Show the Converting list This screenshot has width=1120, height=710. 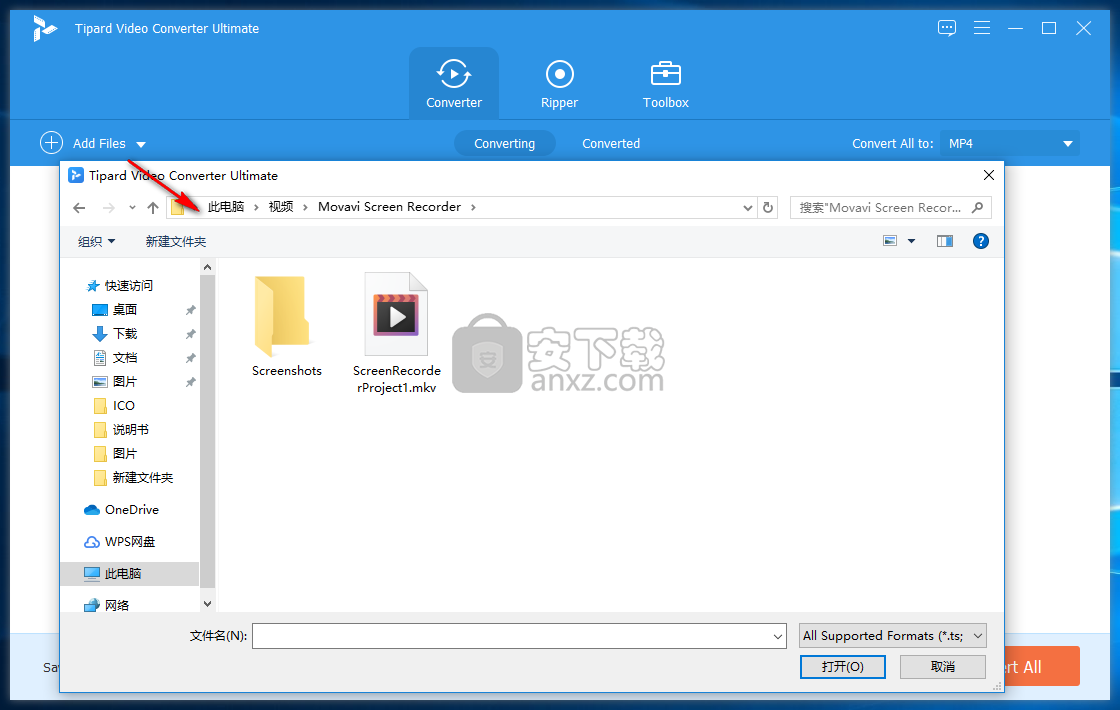pyautogui.click(x=504, y=144)
